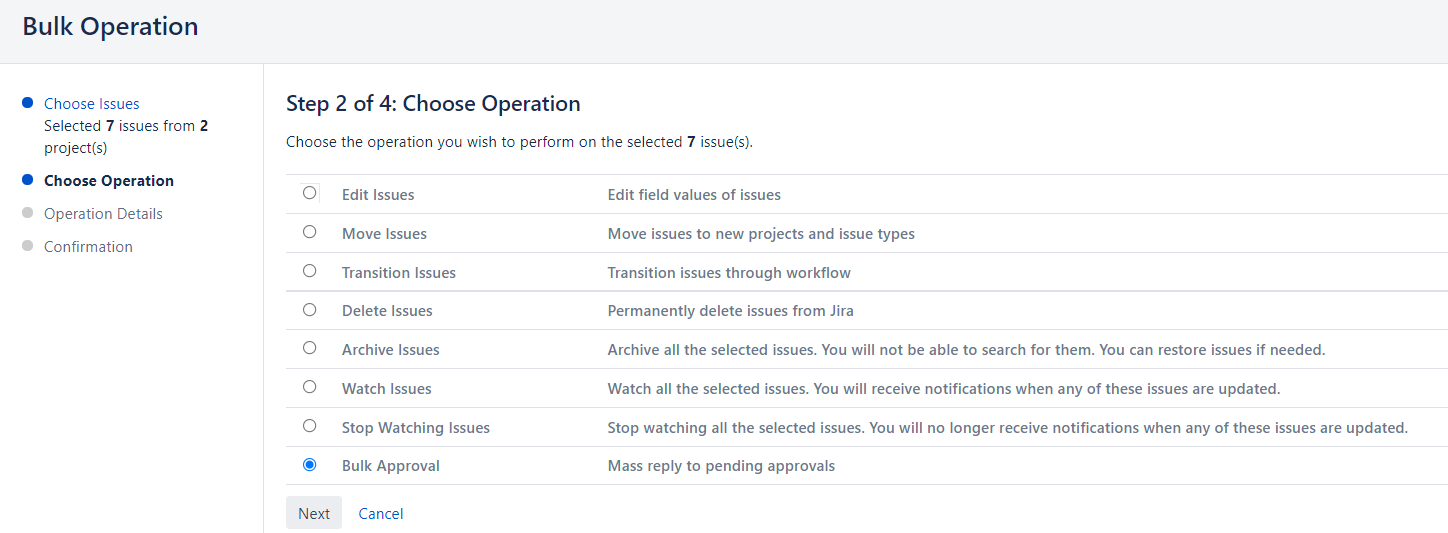Choose the Stop Watching Issues radio button
Image resolution: width=1448 pixels, height=533 pixels.
309,426
